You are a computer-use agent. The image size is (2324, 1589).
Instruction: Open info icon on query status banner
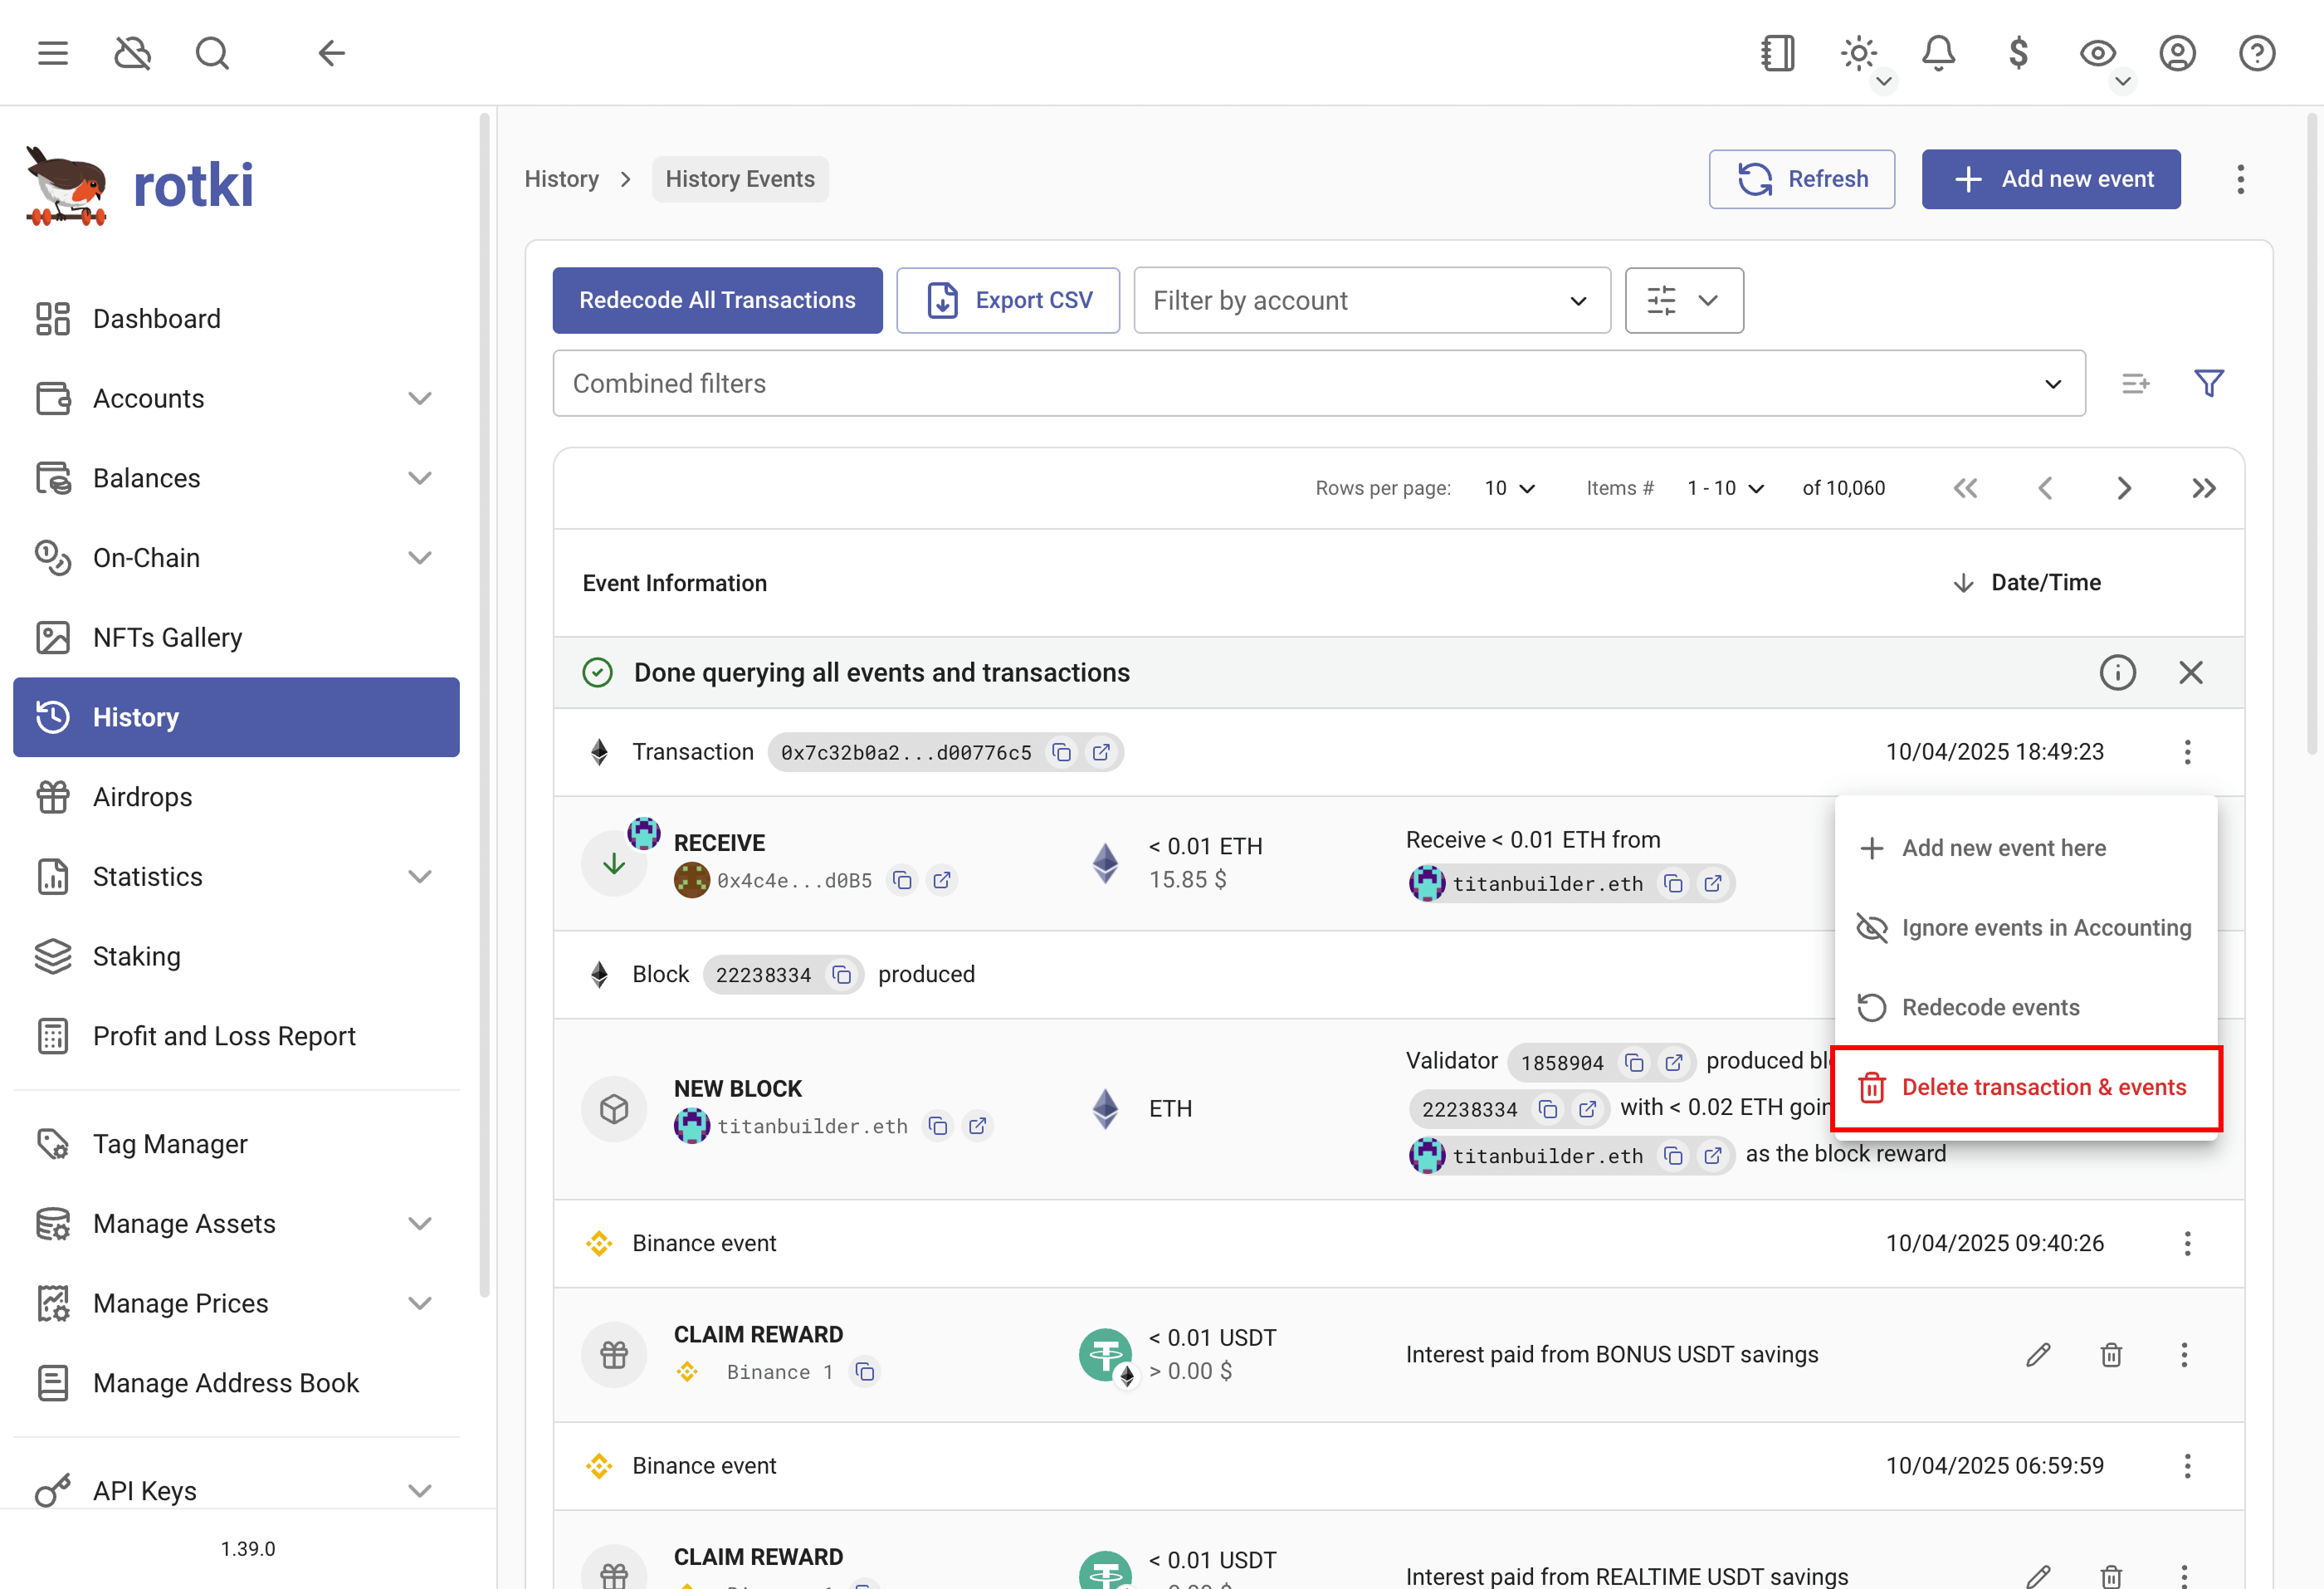(x=2117, y=673)
